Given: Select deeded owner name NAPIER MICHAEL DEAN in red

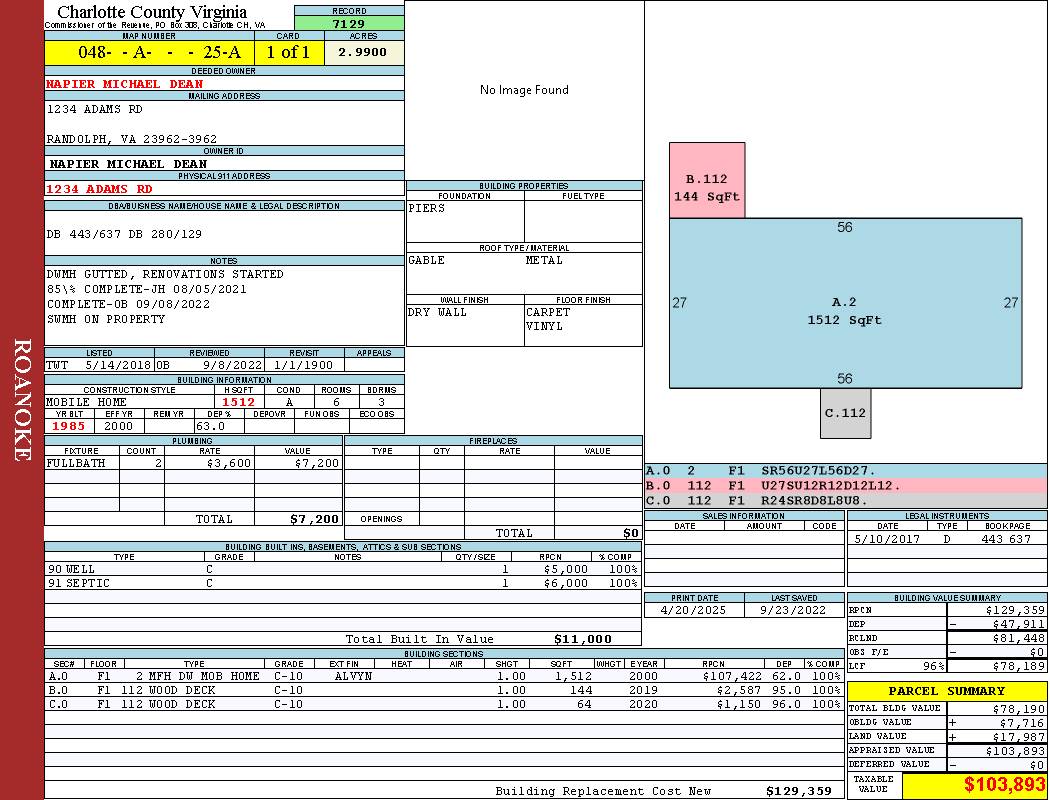Looking at the screenshot, I should click(x=125, y=84).
